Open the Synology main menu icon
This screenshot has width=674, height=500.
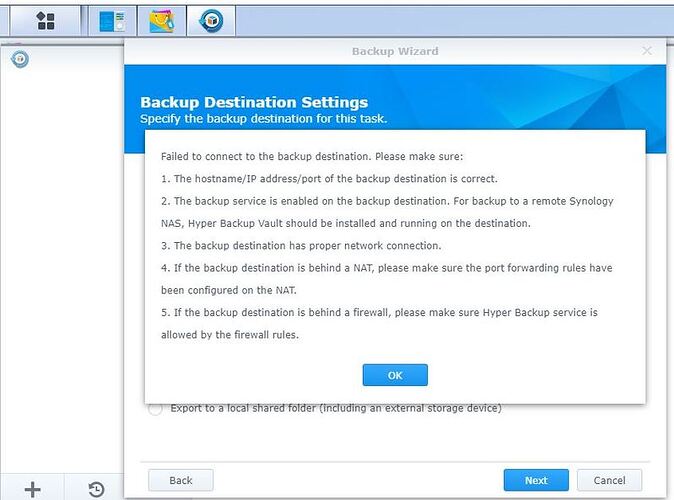coord(45,21)
